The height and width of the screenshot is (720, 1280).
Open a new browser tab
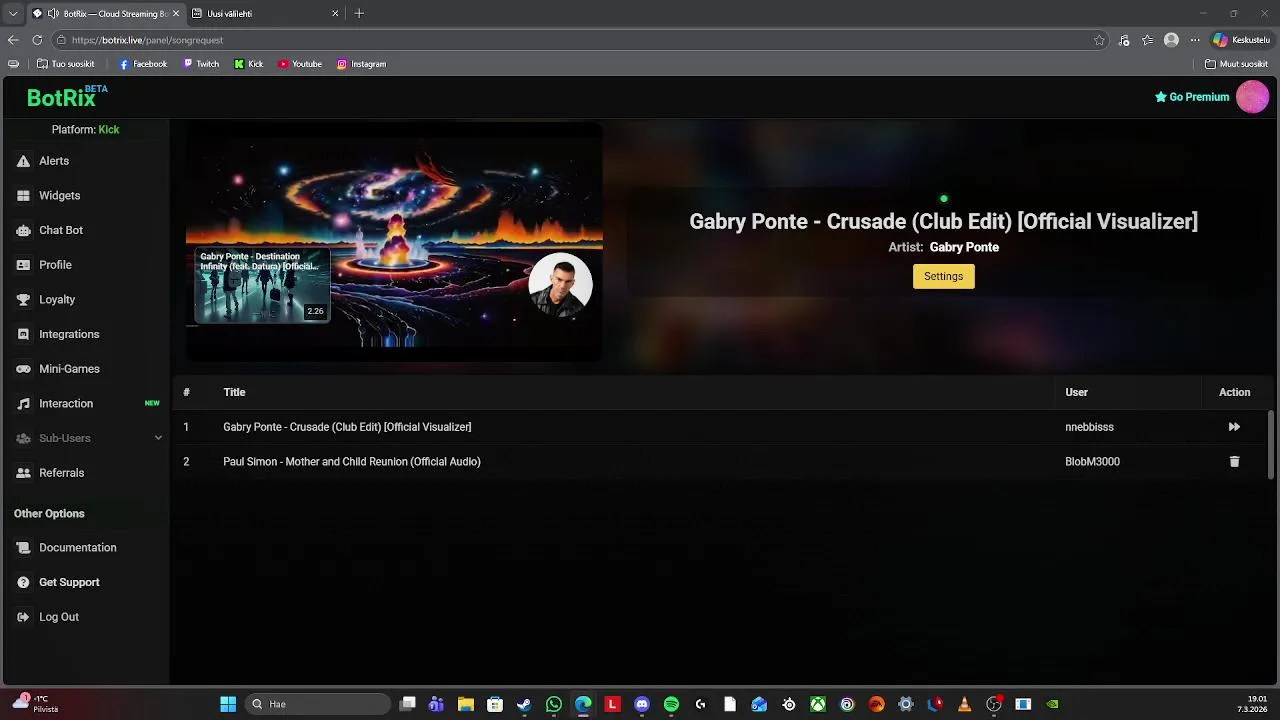359,14
